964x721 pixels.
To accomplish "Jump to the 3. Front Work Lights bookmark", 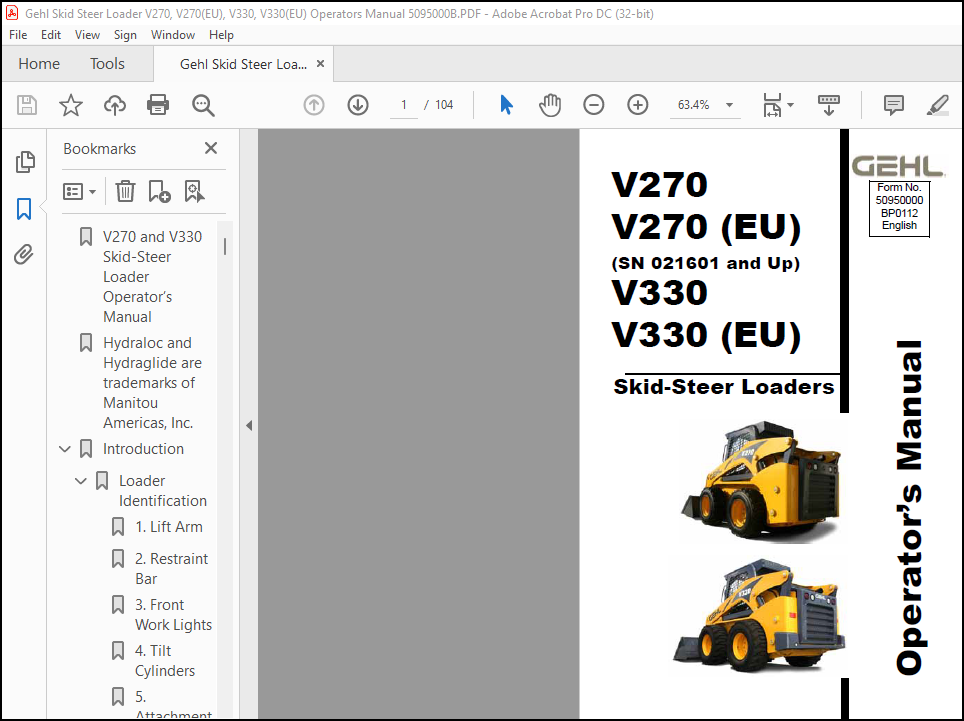I will (173, 615).
